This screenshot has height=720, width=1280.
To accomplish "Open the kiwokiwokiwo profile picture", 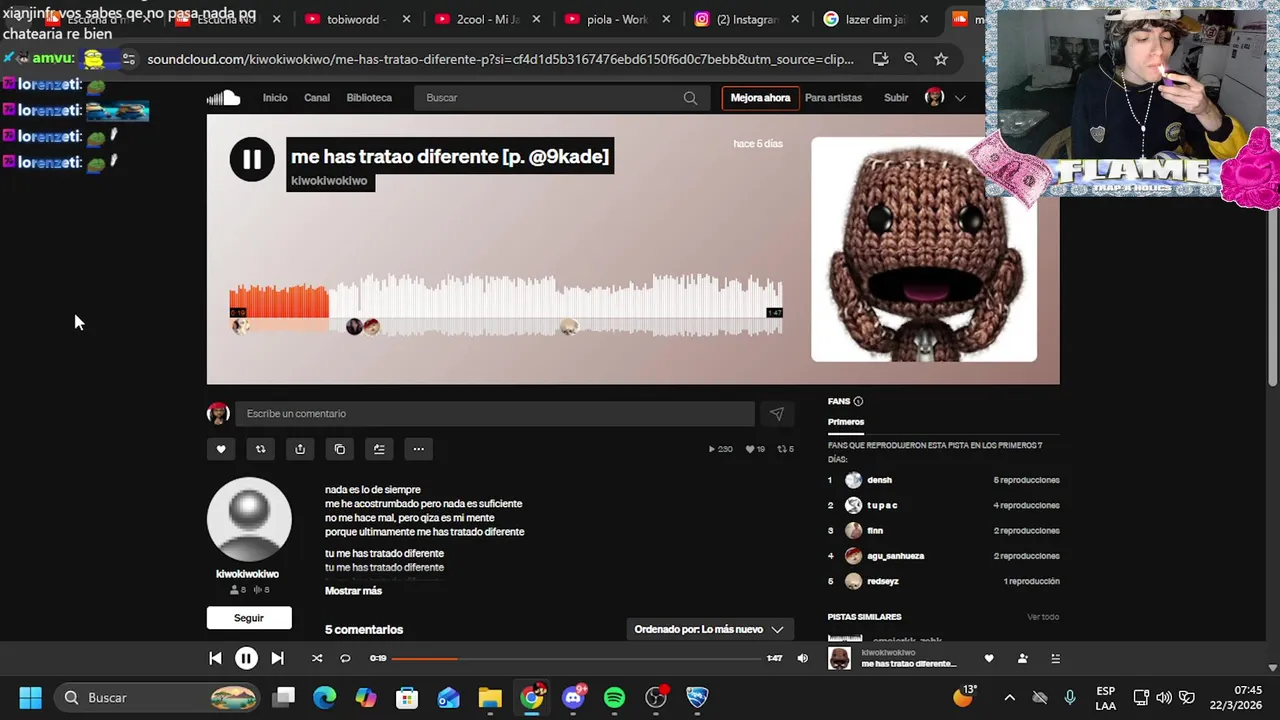I will click(249, 519).
